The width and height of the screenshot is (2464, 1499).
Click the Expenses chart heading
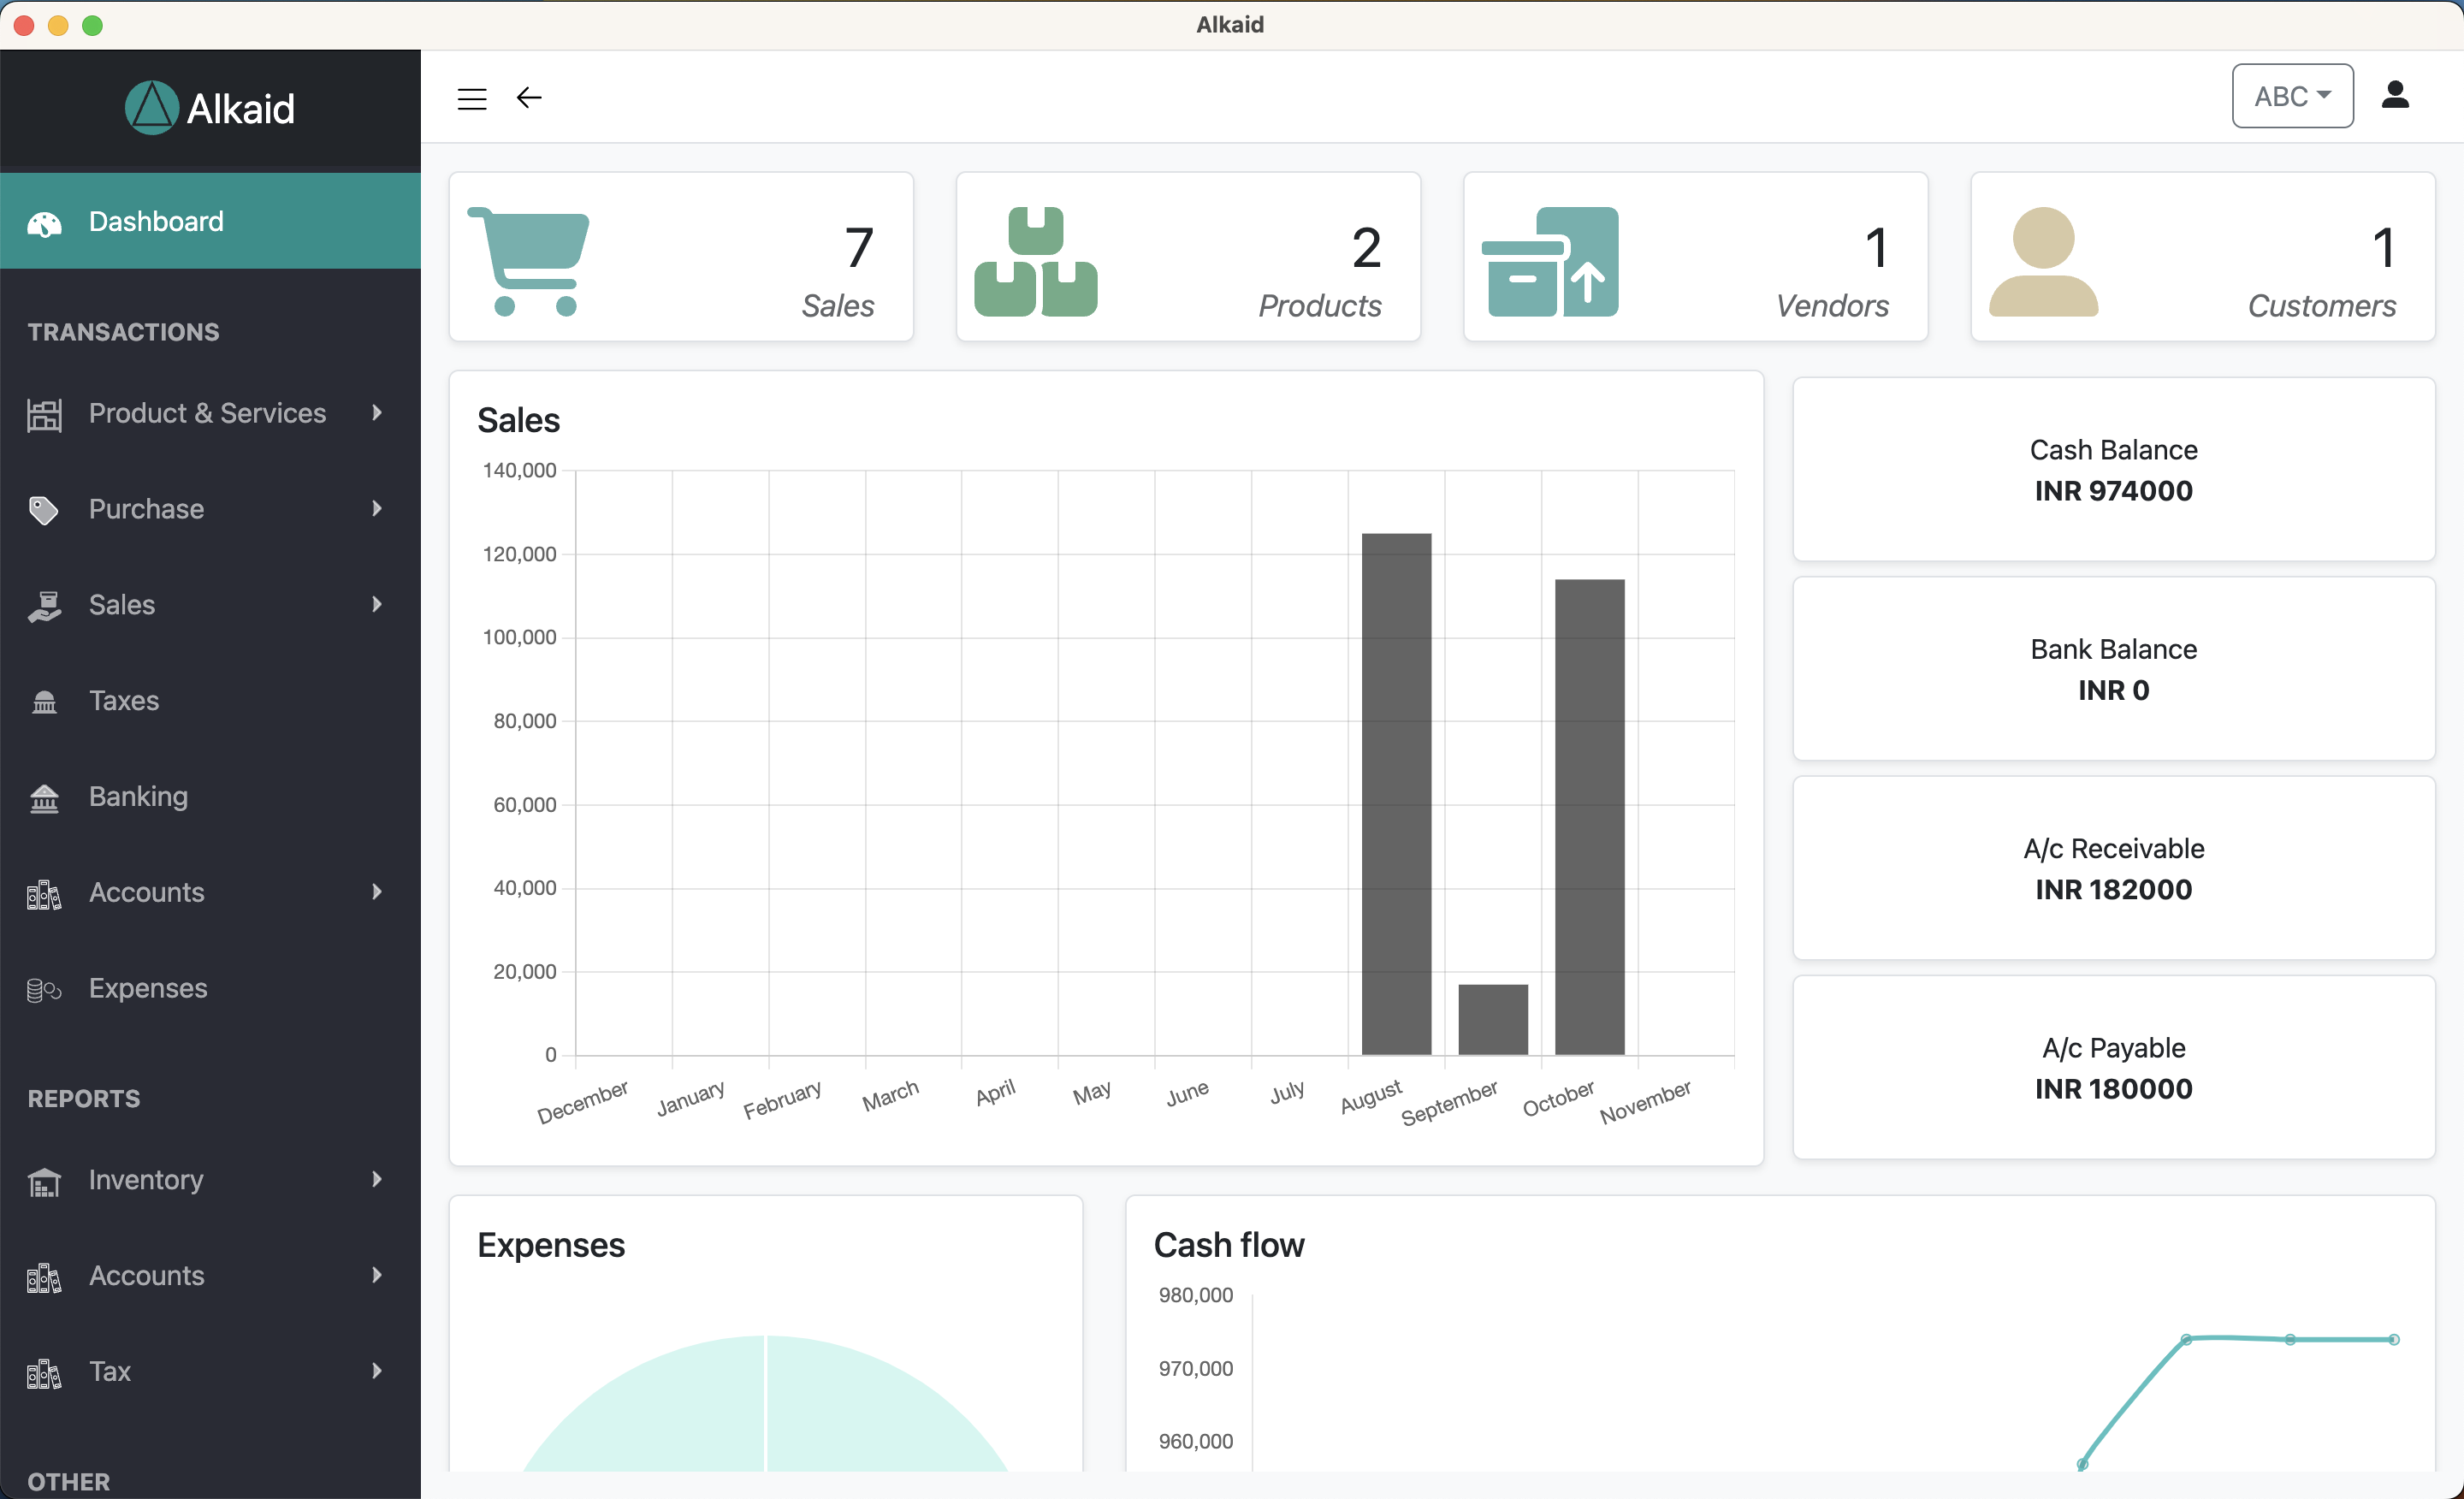point(551,1245)
